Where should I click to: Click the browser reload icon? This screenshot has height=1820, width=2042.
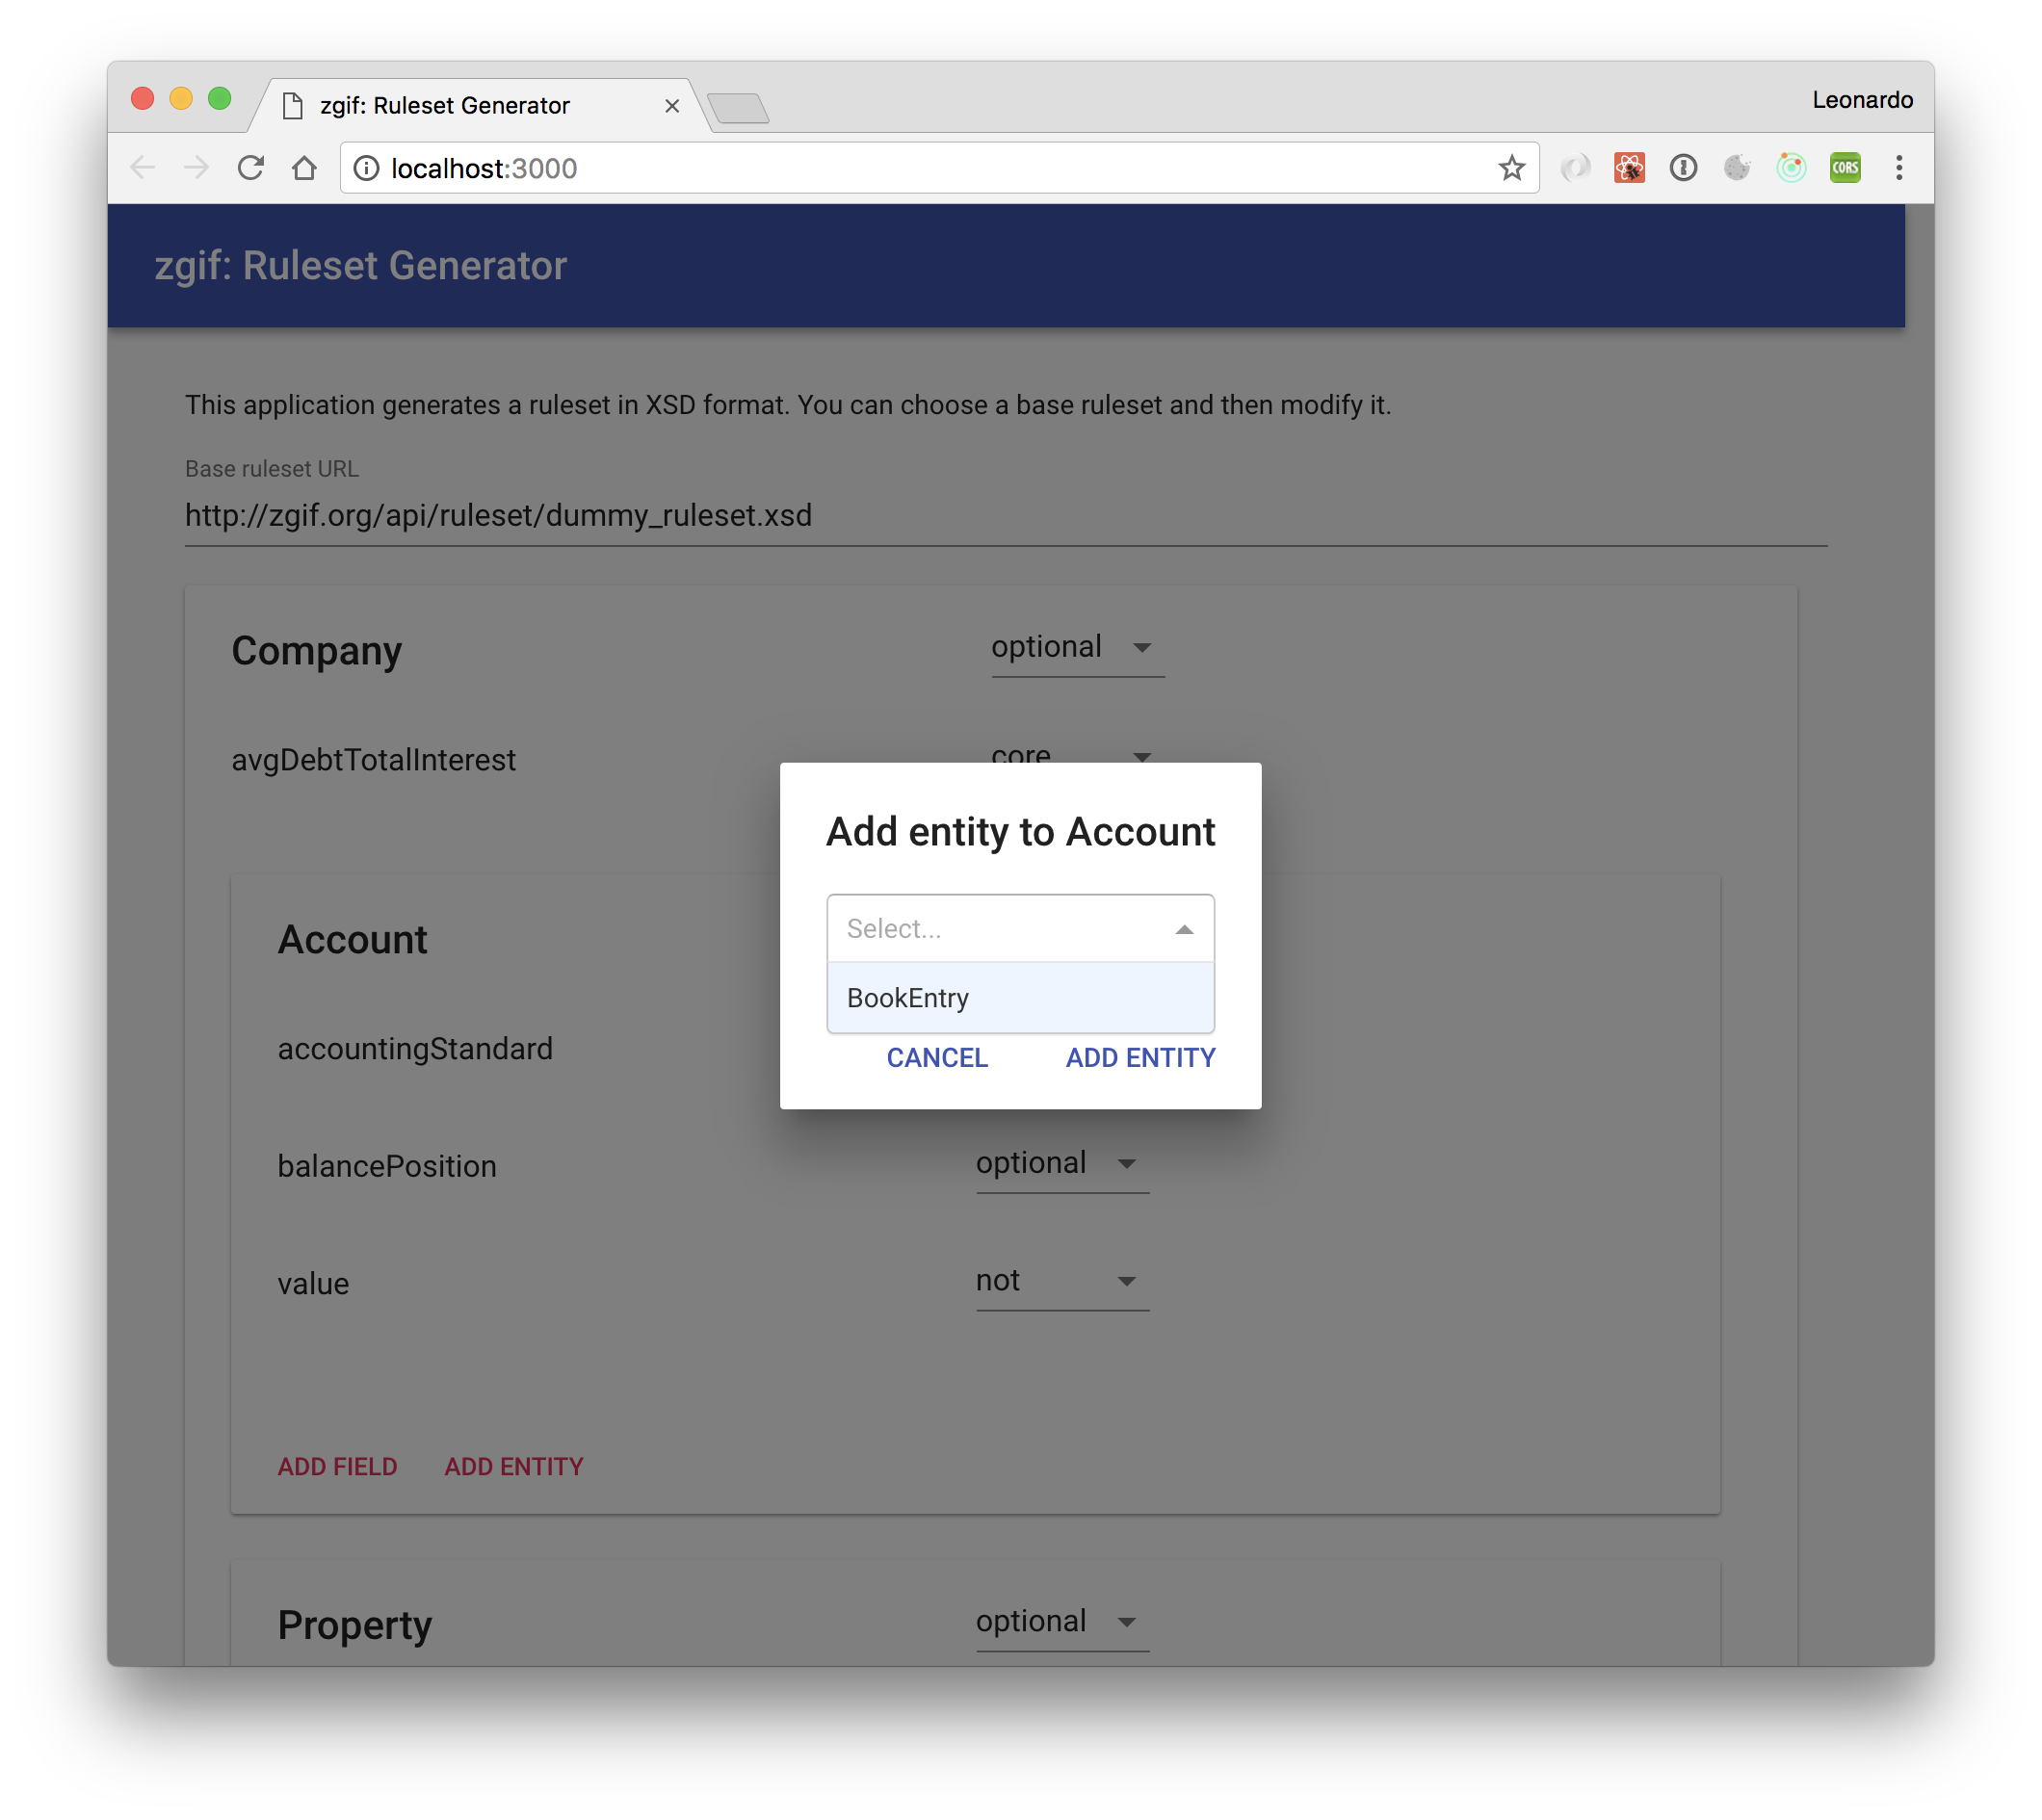[x=250, y=168]
